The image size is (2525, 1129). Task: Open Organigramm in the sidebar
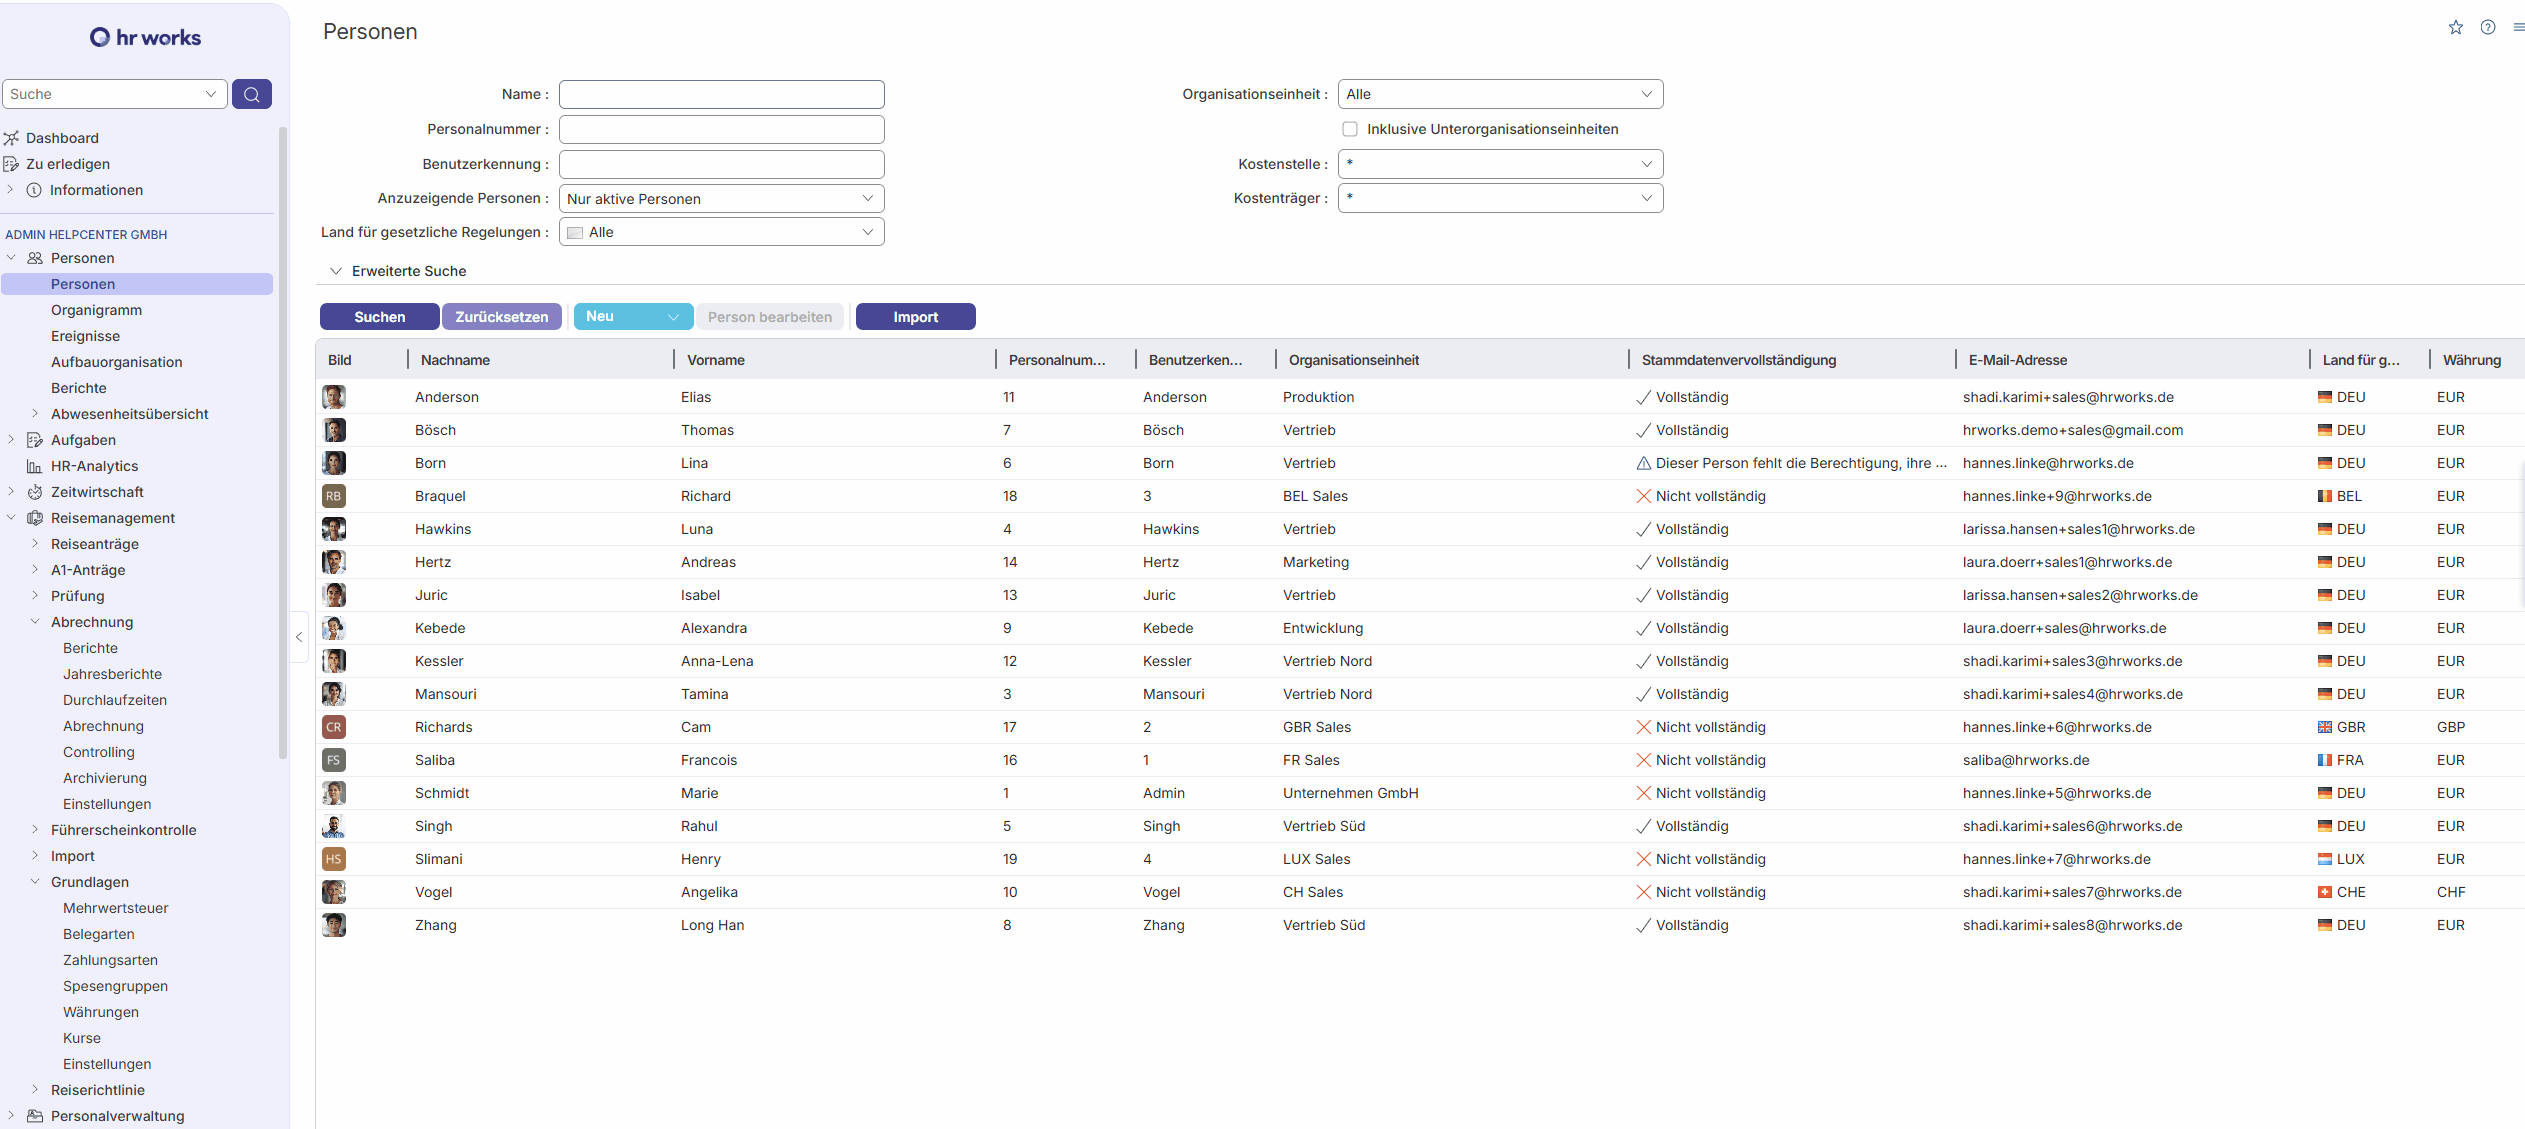click(96, 310)
